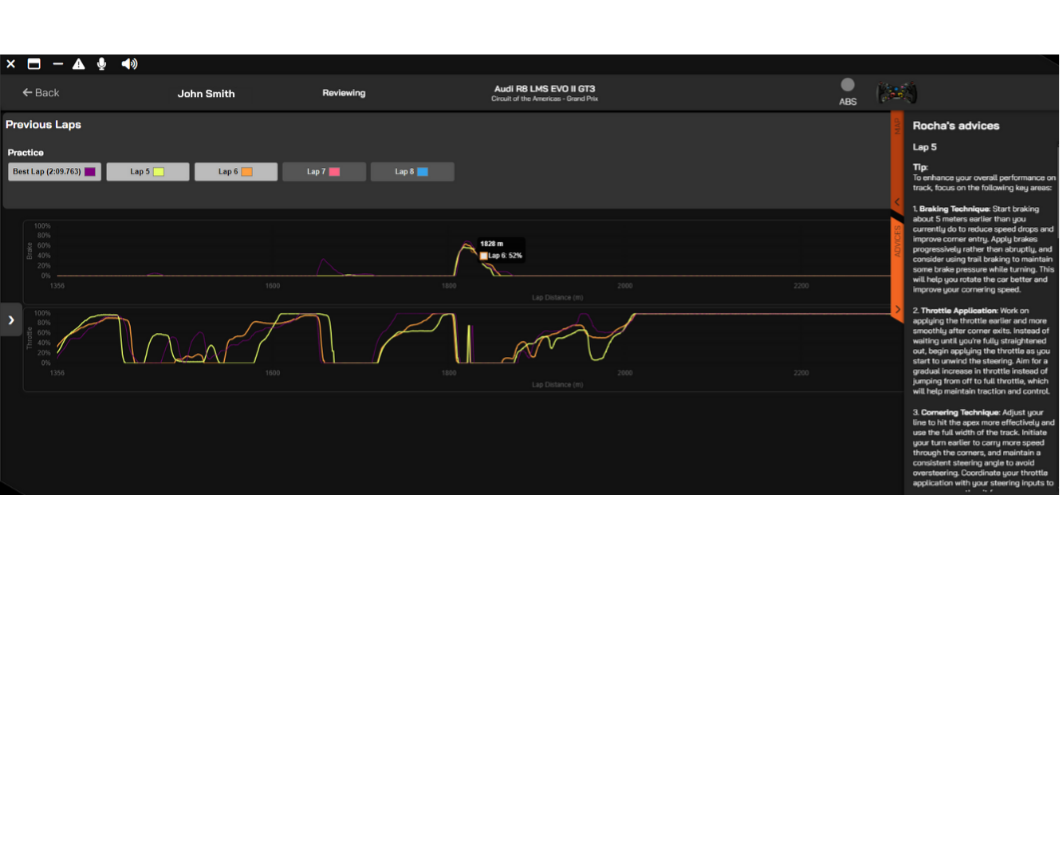Toggle visibility of Lap 5 on the chart
Image resolution: width=1063 pixels, height=862 pixels.
click(x=147, y=171)
